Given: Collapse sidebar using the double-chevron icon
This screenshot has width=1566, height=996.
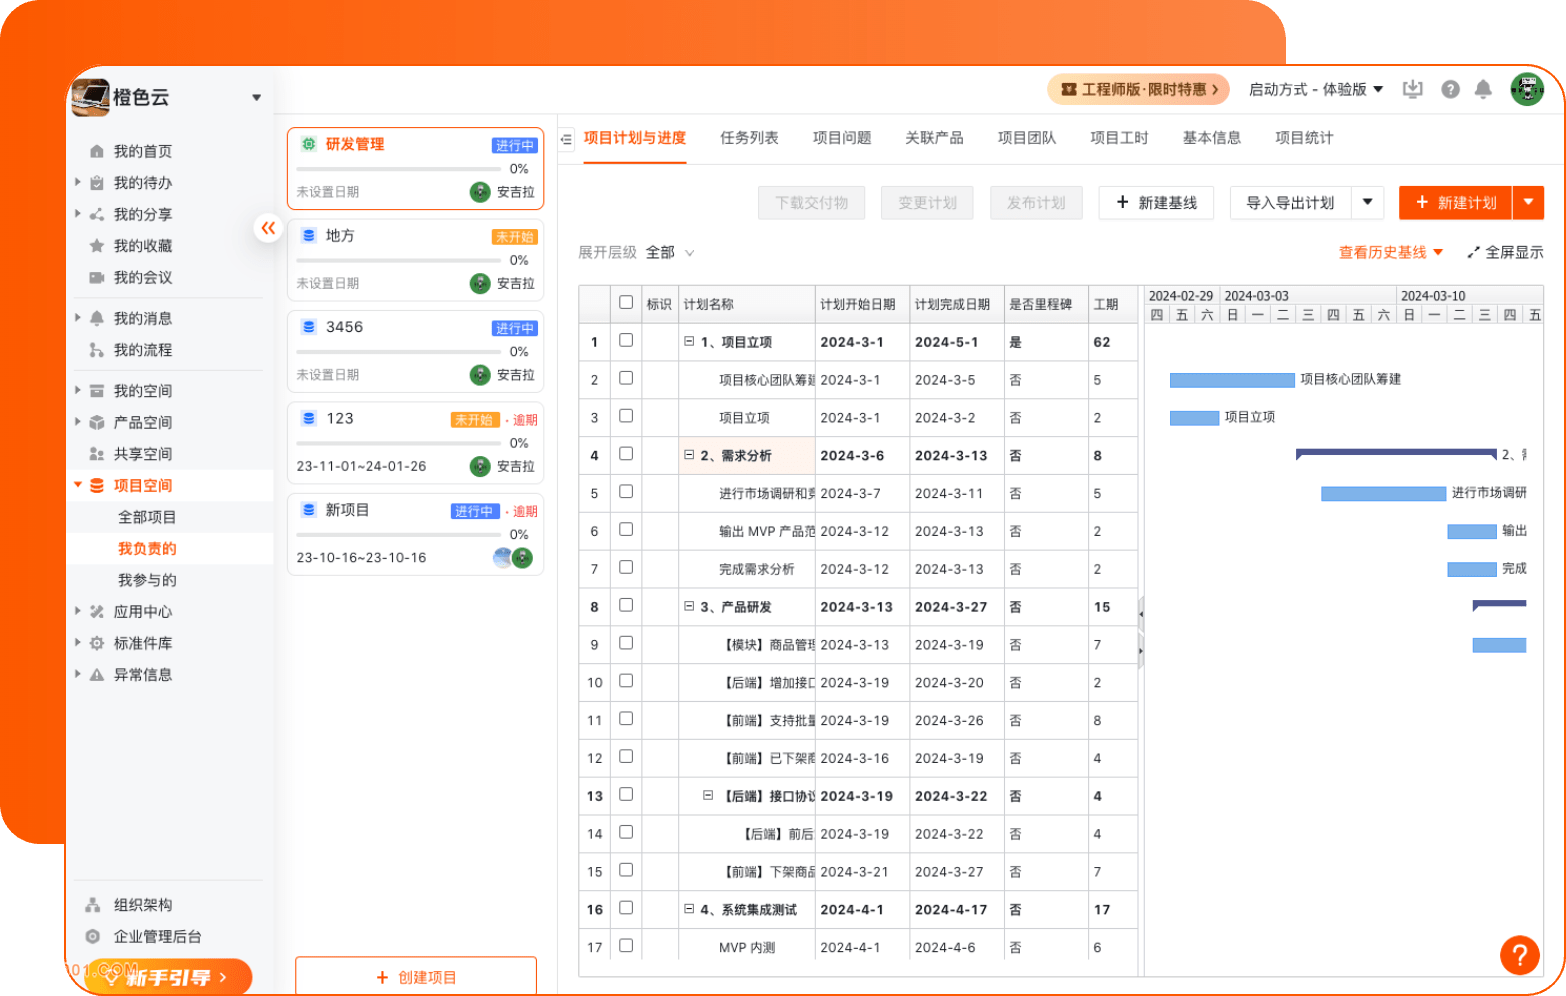Looking at the screenshot, I should [268, 228].
